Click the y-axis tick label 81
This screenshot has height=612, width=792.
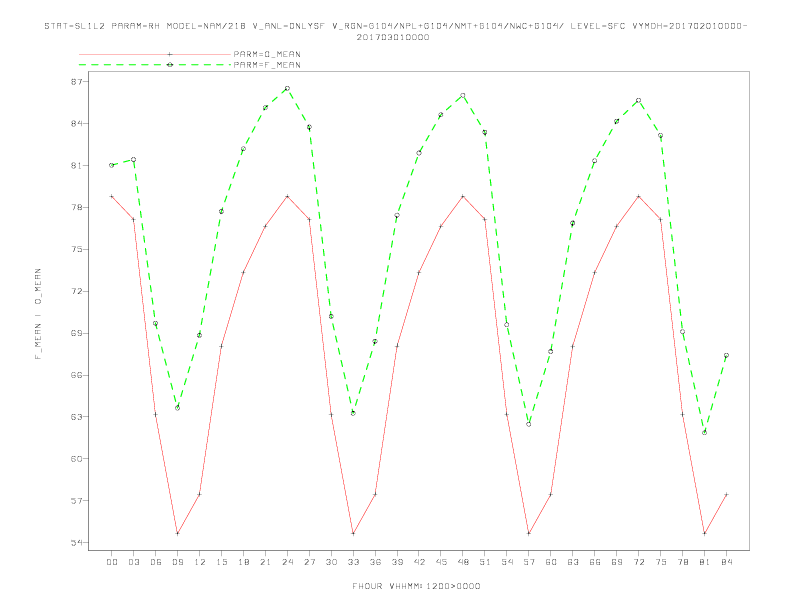click(x=77, y=165)
